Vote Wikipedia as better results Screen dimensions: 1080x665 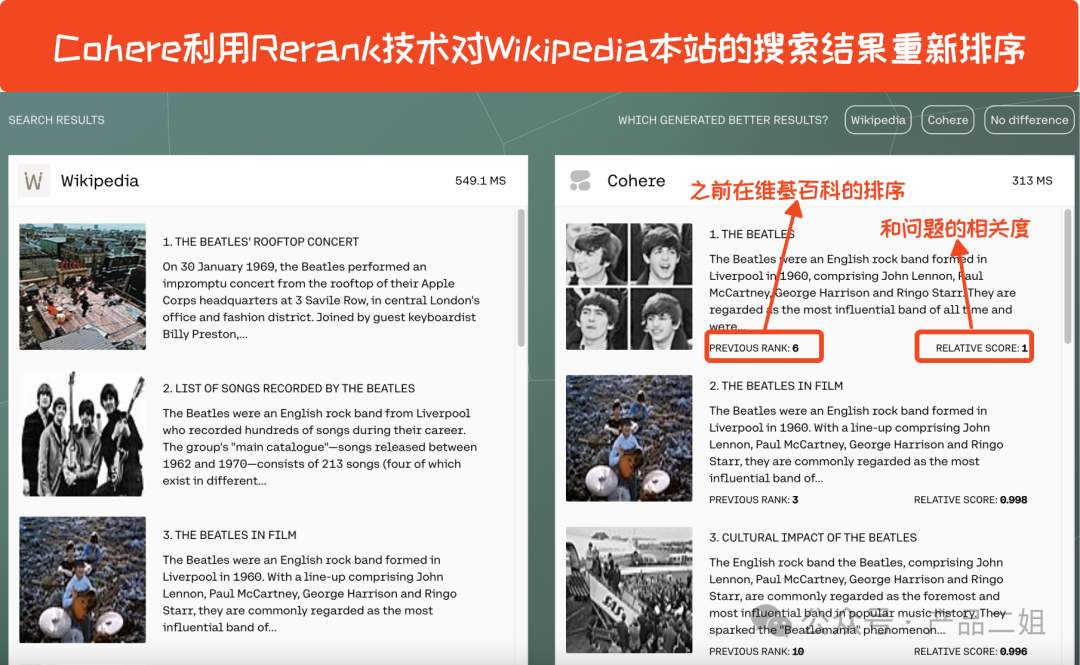coord(878,120)
